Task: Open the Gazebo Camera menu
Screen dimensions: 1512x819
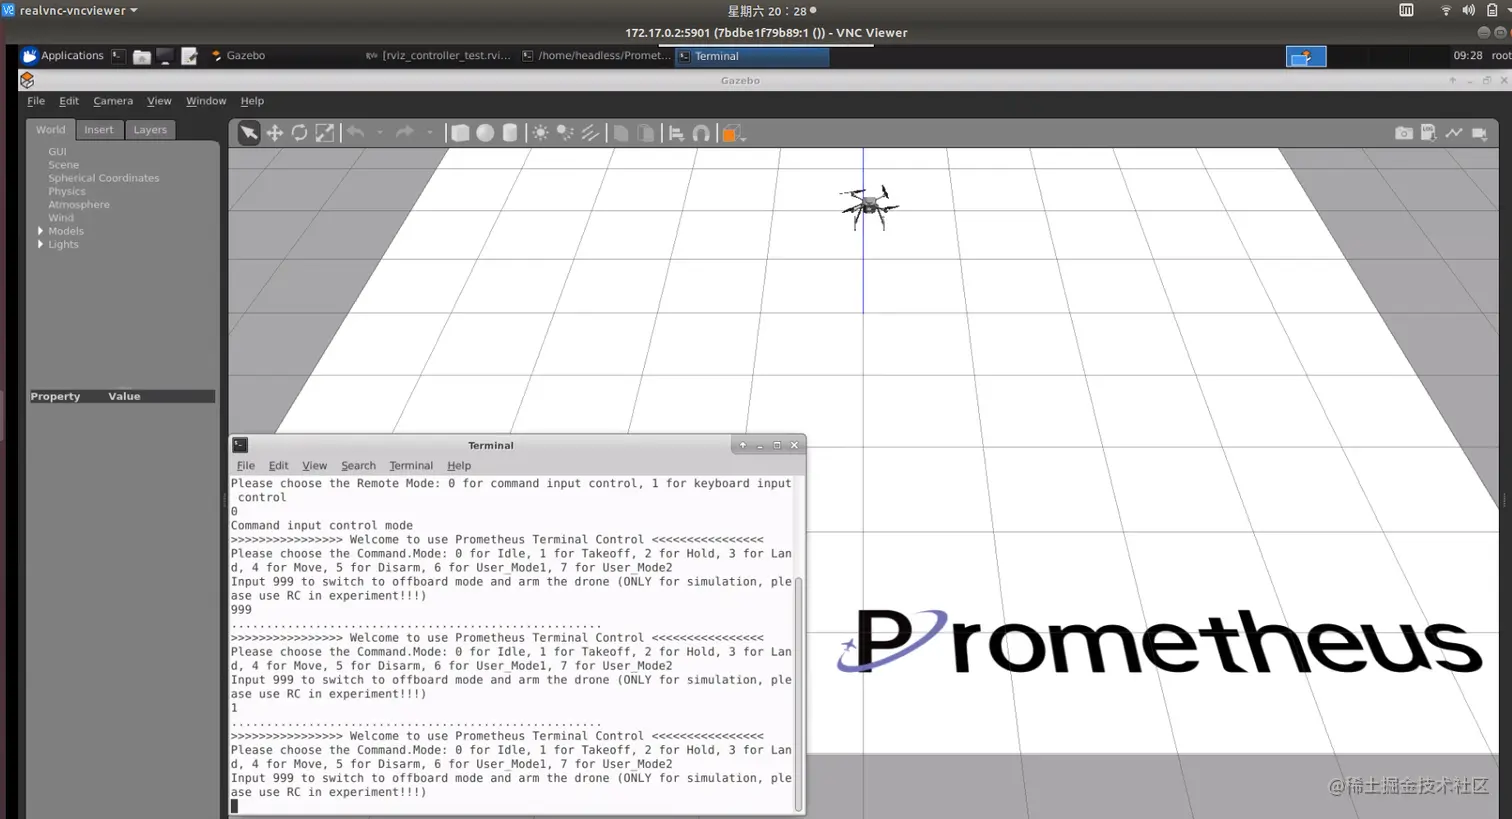Action: coord(113,101)
